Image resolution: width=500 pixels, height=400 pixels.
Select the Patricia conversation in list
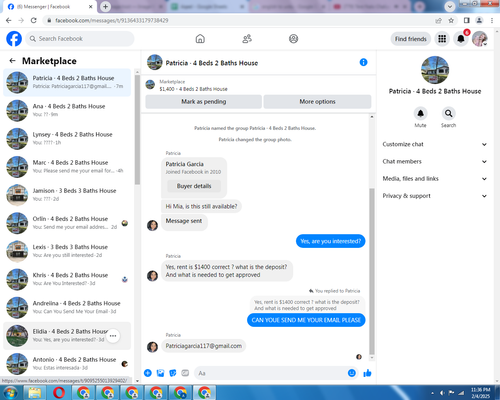(67, 82)
